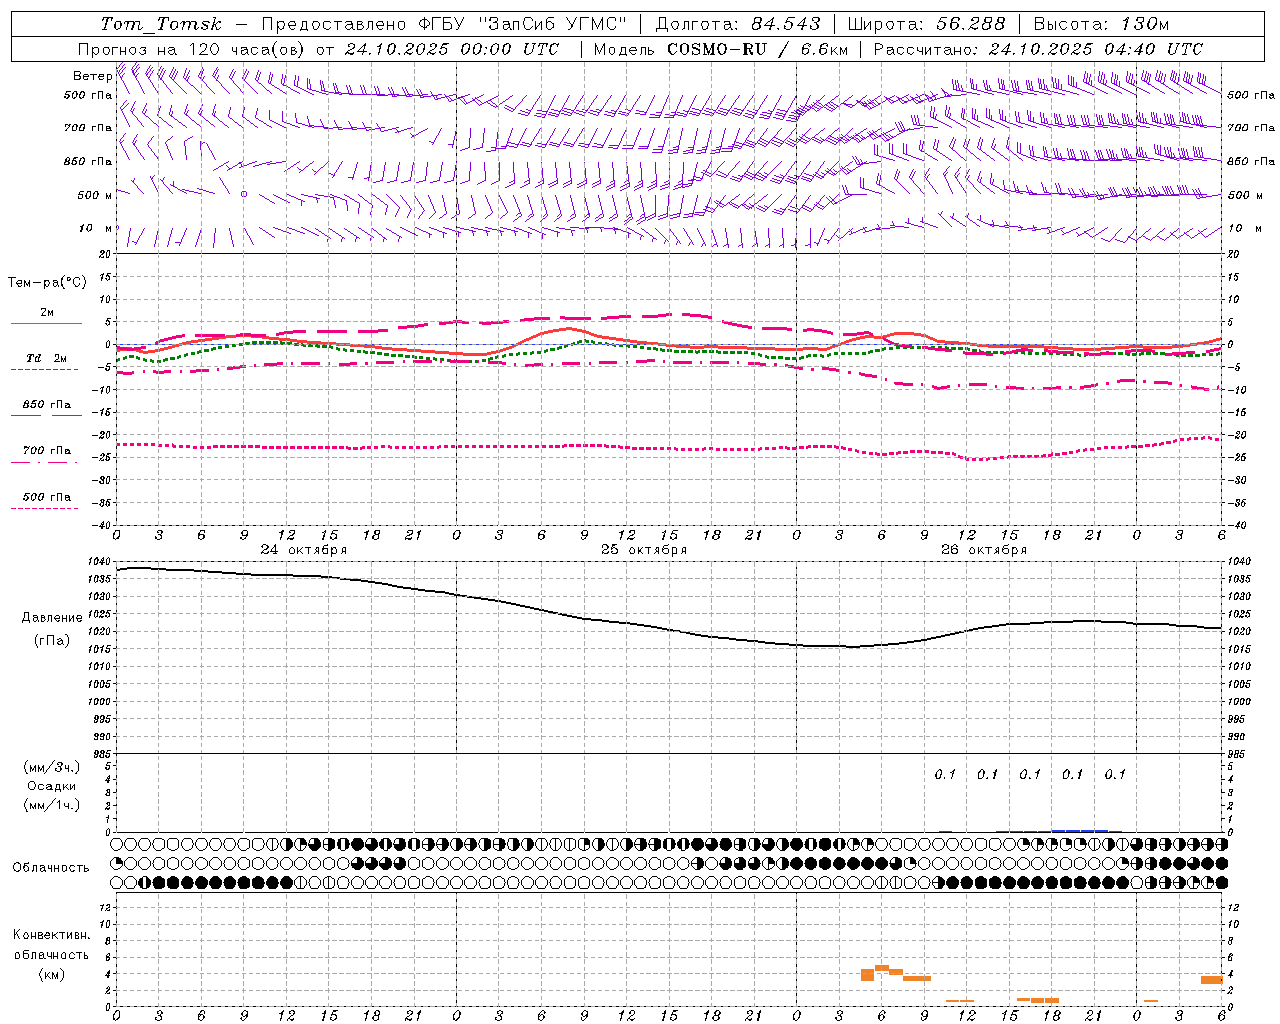1280x1024 pixels.
Task: Click the "(км)" unit under convective cloudiness
Action: pos(52,974)
